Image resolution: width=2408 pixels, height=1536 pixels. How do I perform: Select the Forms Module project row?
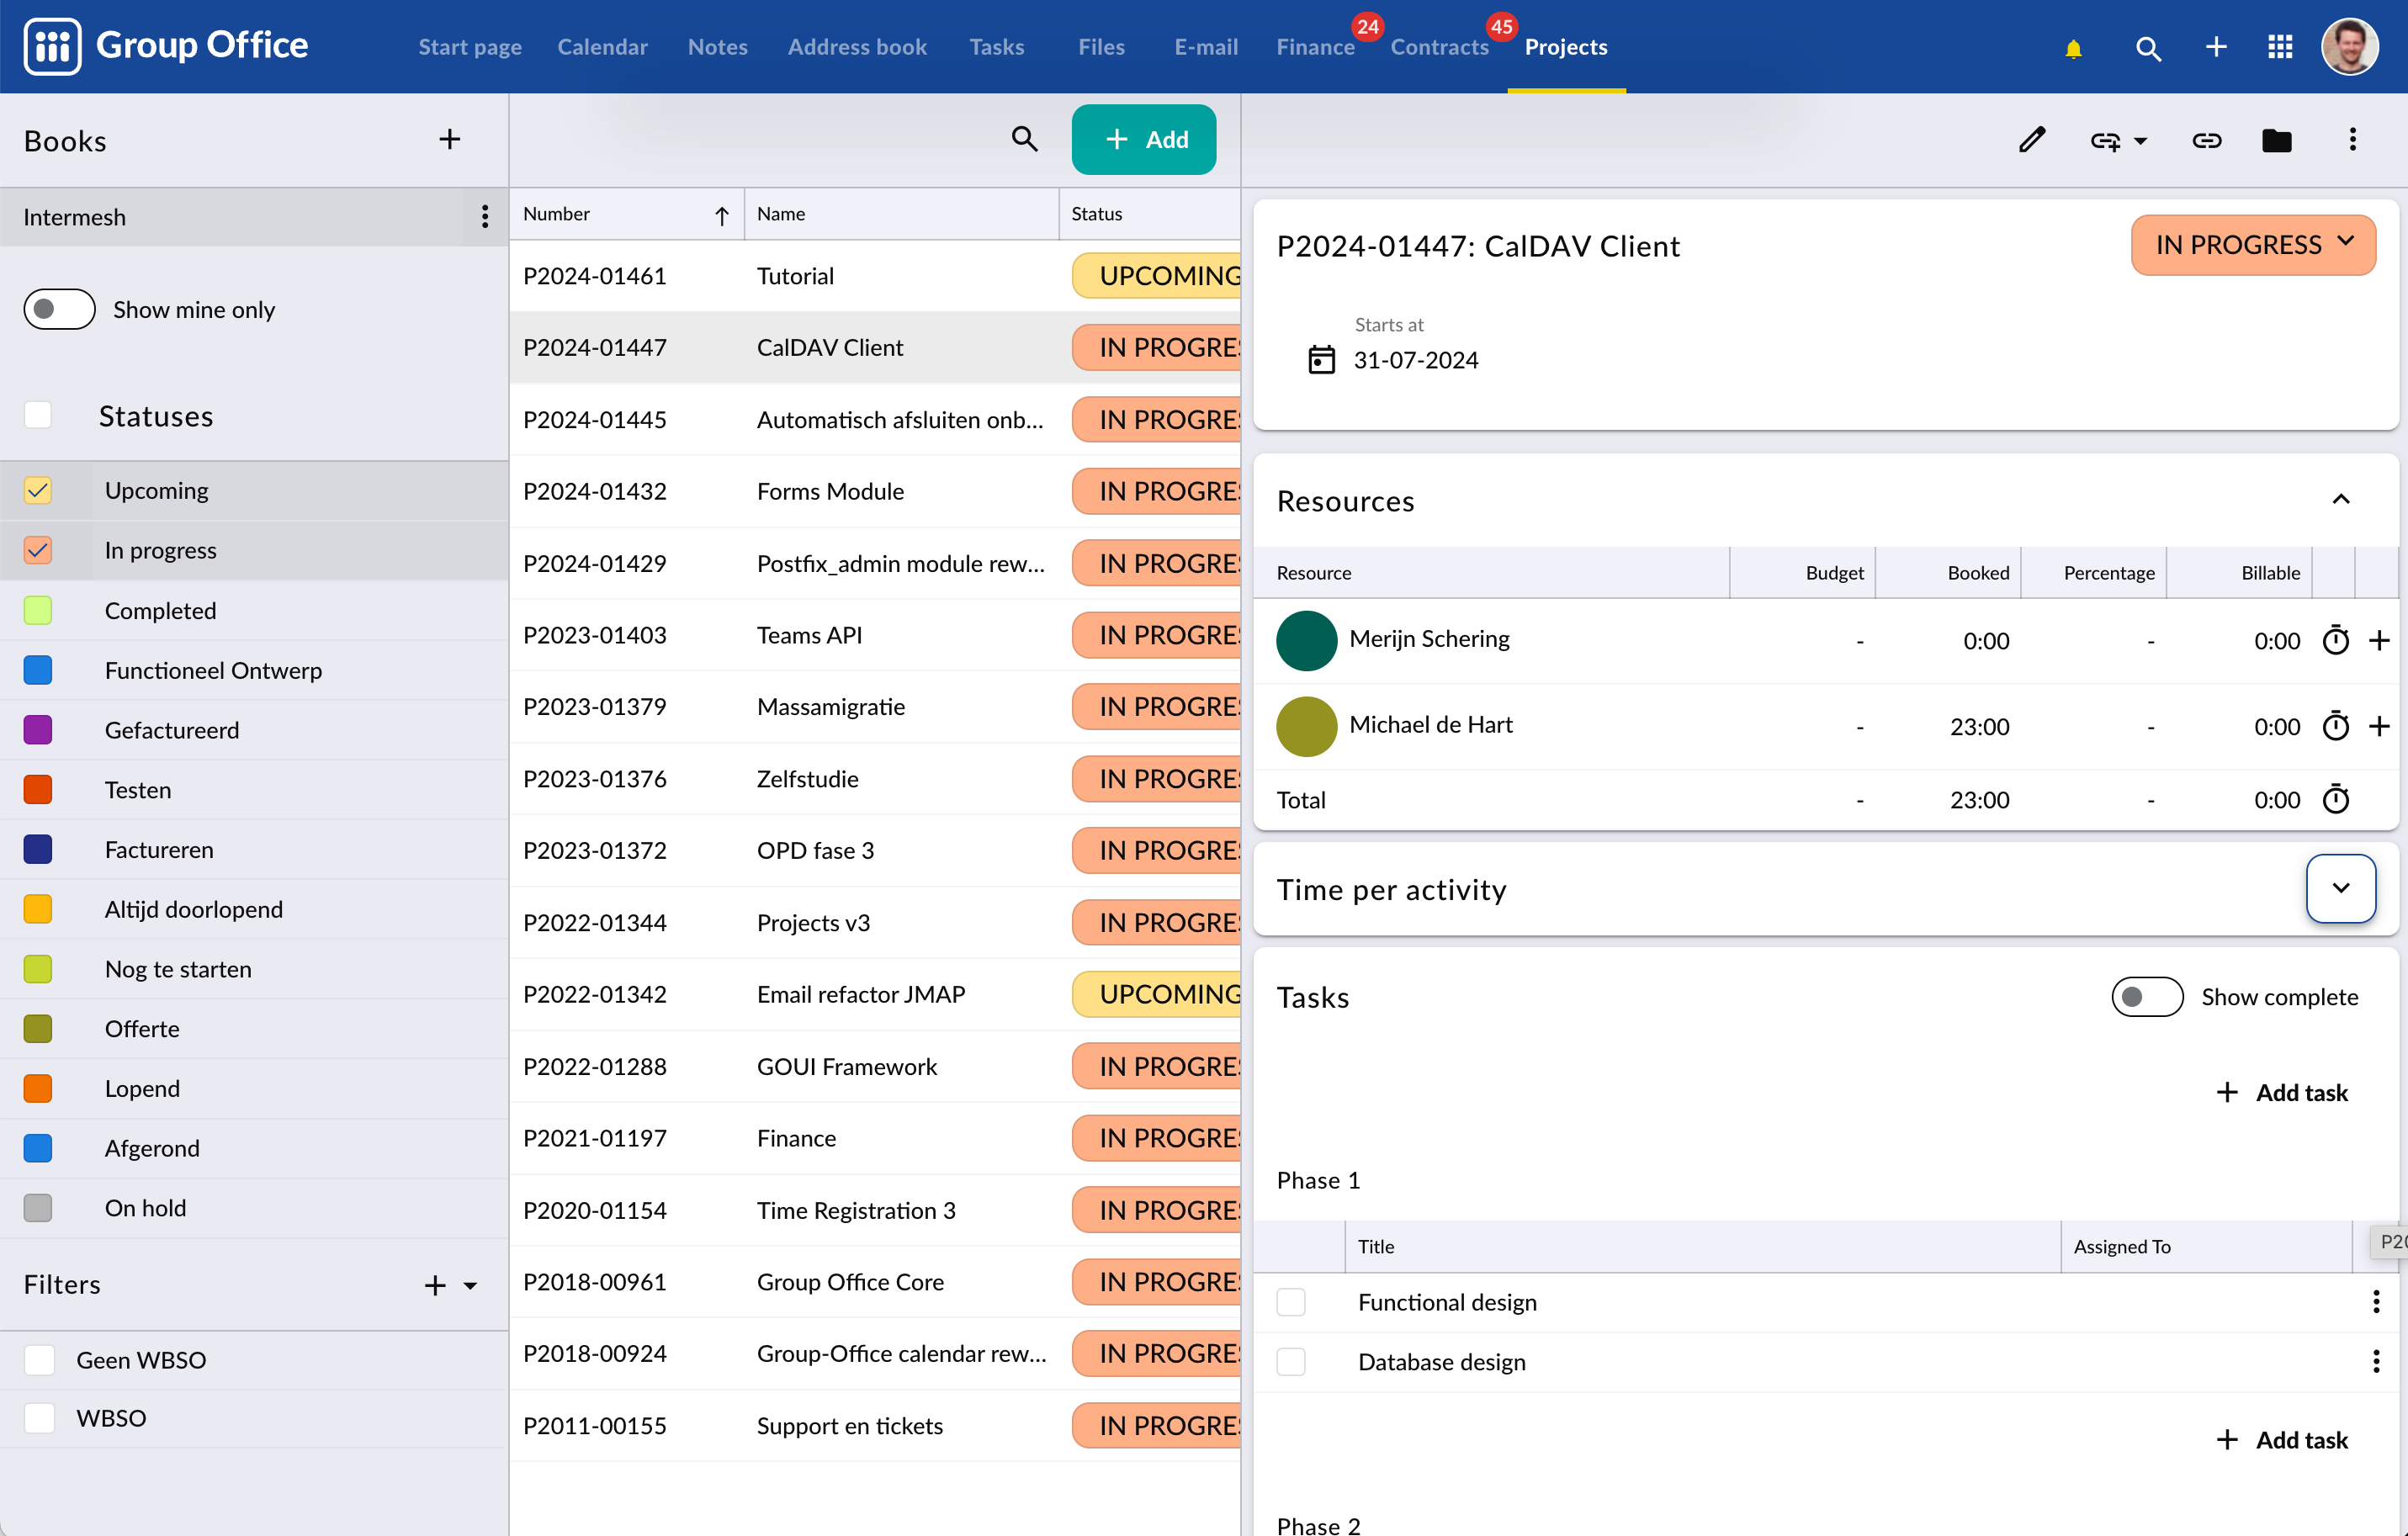tap(830, 491)
